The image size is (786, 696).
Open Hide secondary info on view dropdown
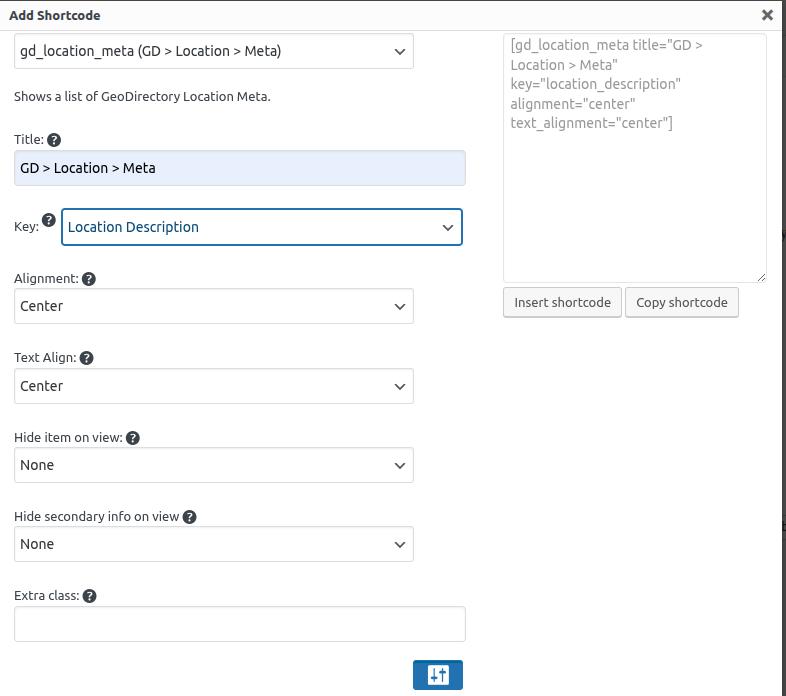pos(214,544)
